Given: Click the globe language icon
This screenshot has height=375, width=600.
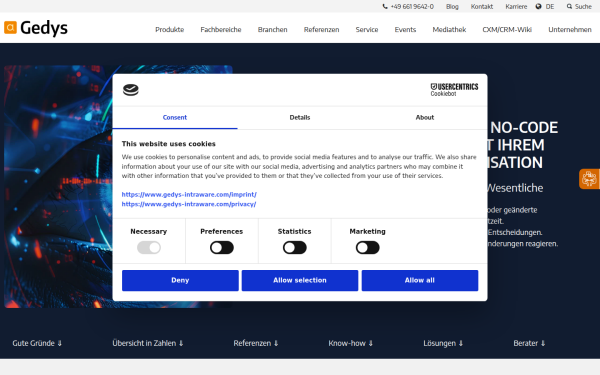Looking at the screenshot, I should [538, 7].
